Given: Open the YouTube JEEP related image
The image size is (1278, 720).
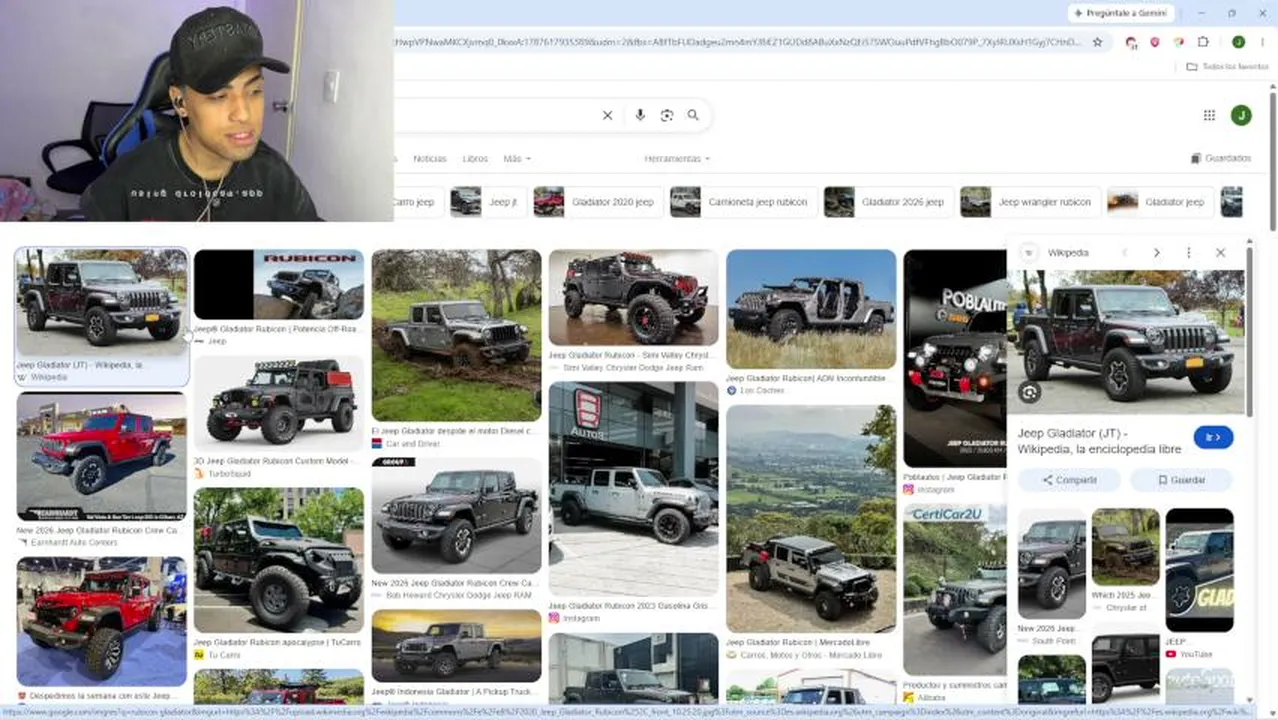Looking at the screenshot, I should pyautogui.click(x=1199, y=570).
